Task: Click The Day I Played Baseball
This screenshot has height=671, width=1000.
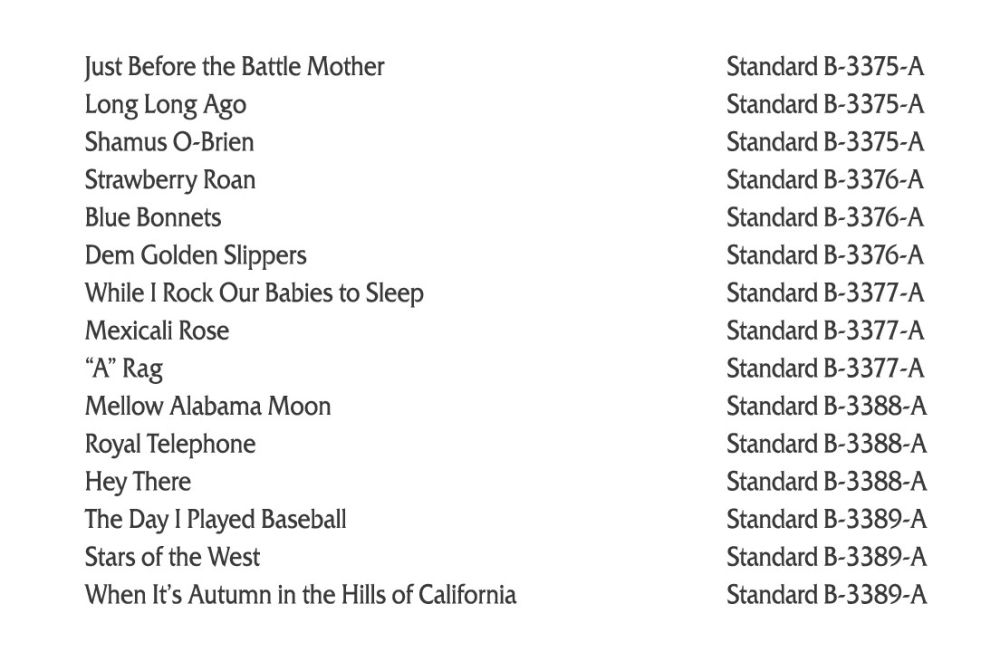Action: pyautogui.click(x=215, y=520)
